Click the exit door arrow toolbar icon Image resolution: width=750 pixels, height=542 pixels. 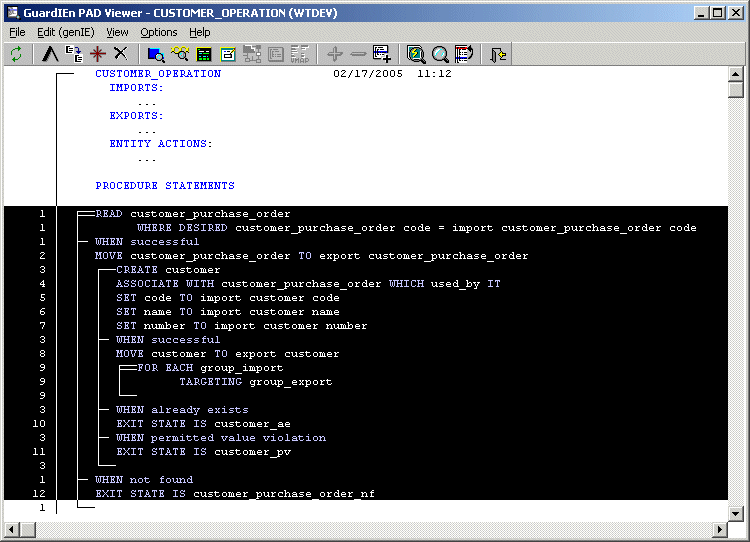click(x=498, y=54)
